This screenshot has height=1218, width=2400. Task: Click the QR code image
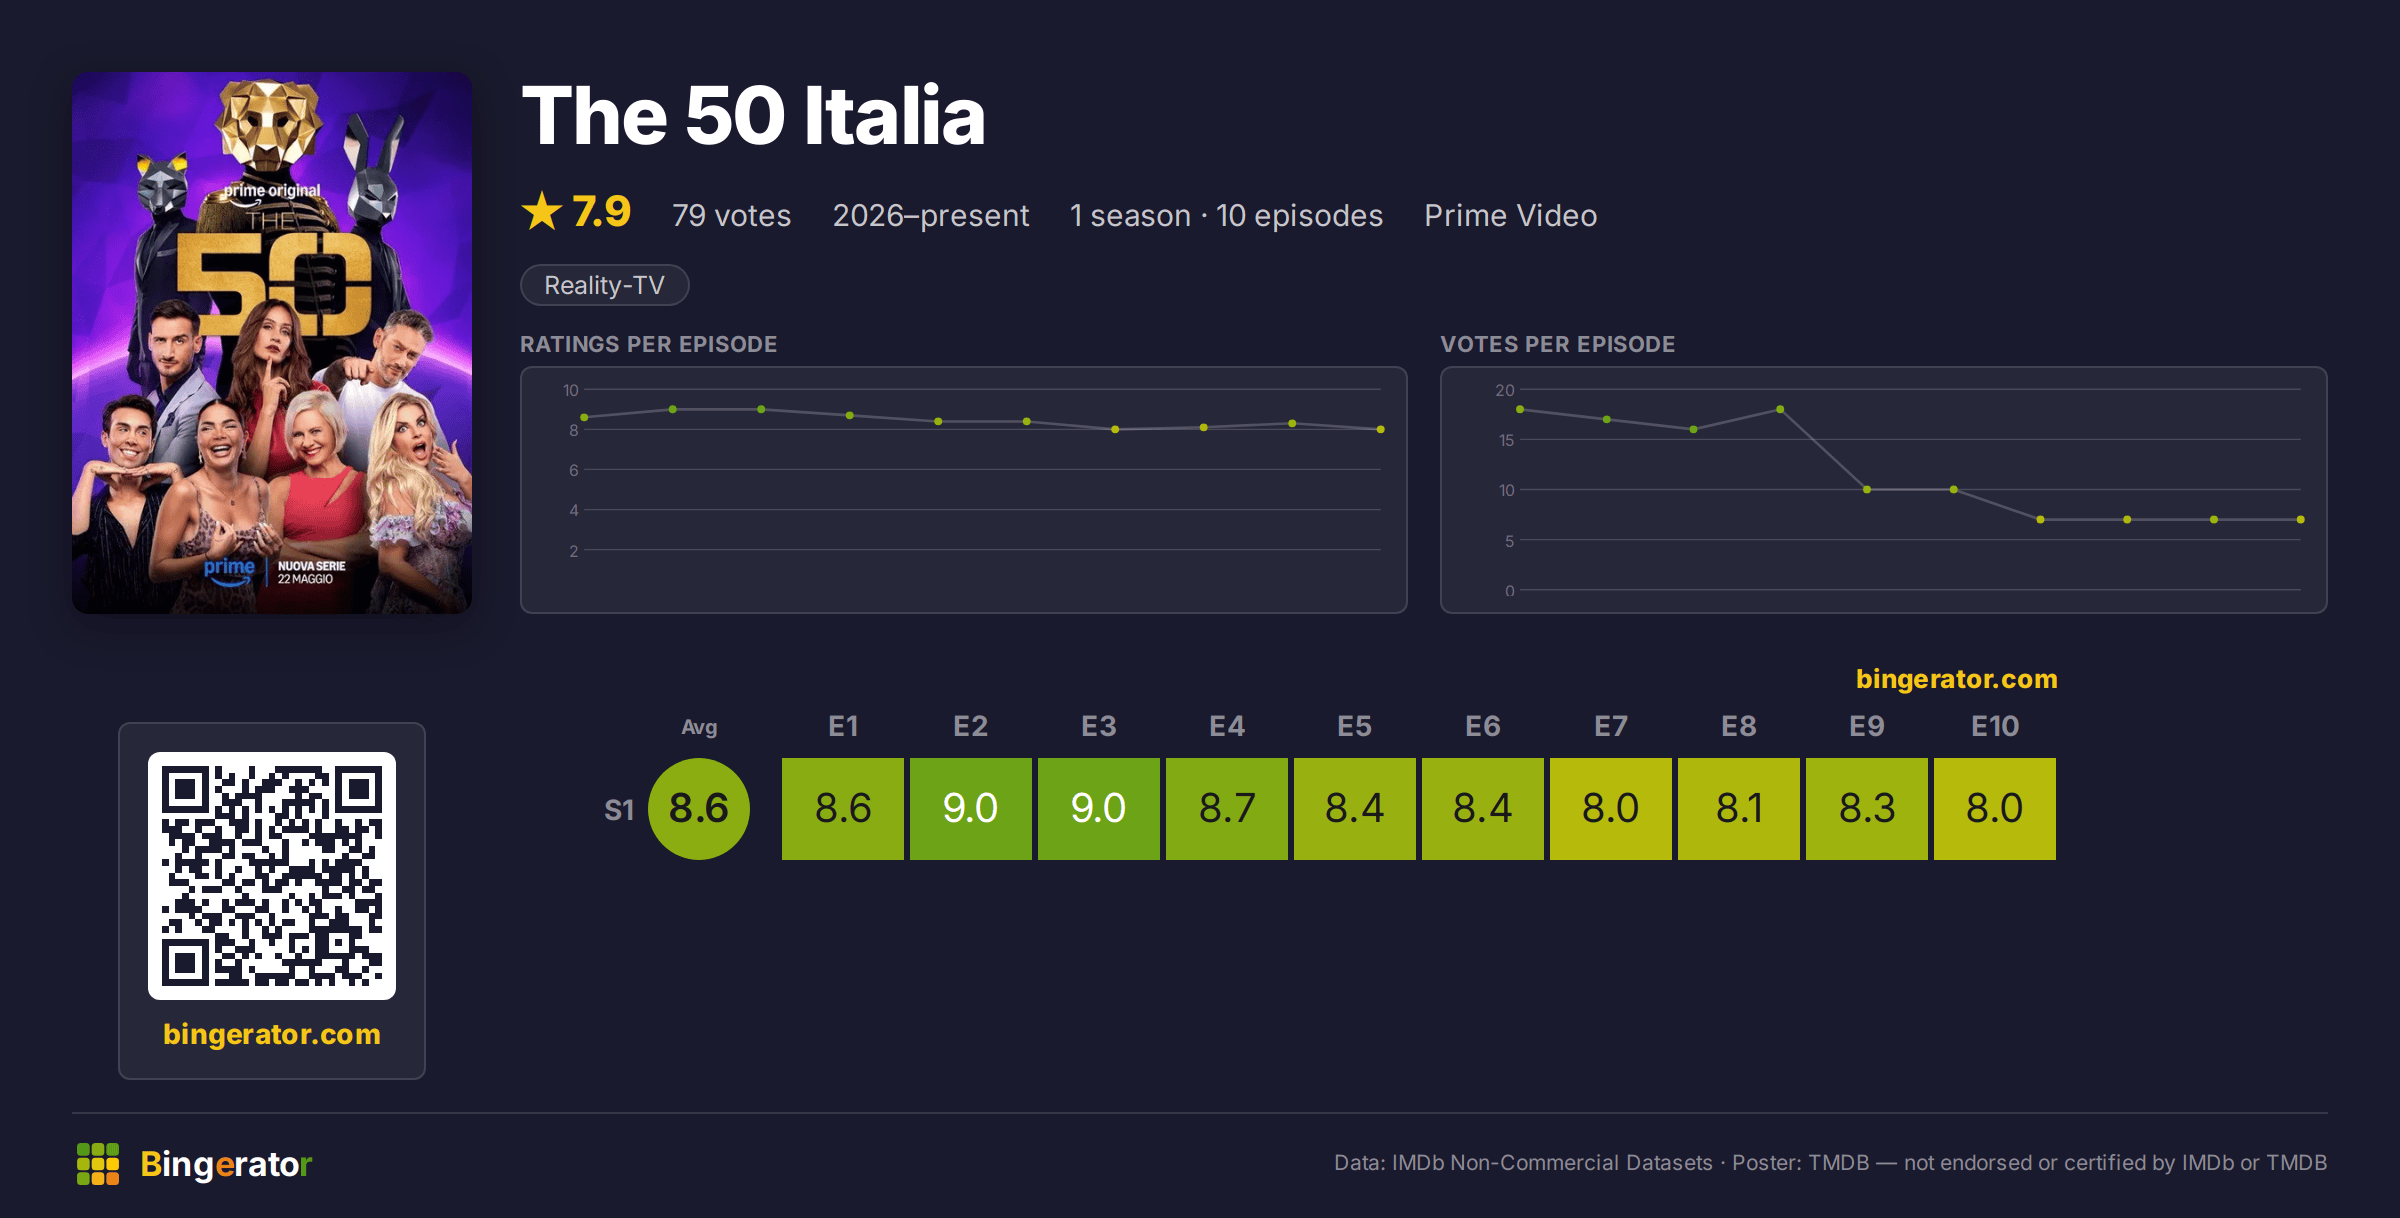tap(272, 876)
